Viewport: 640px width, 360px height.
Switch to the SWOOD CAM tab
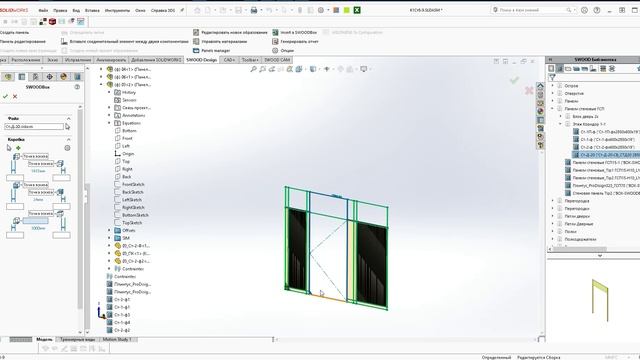277,60
